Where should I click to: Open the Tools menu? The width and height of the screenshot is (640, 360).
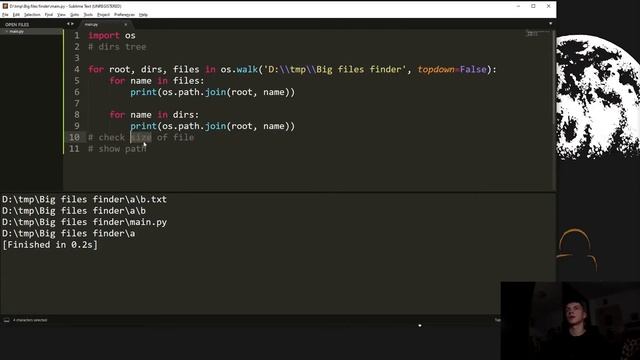click(x=88, y=15)
